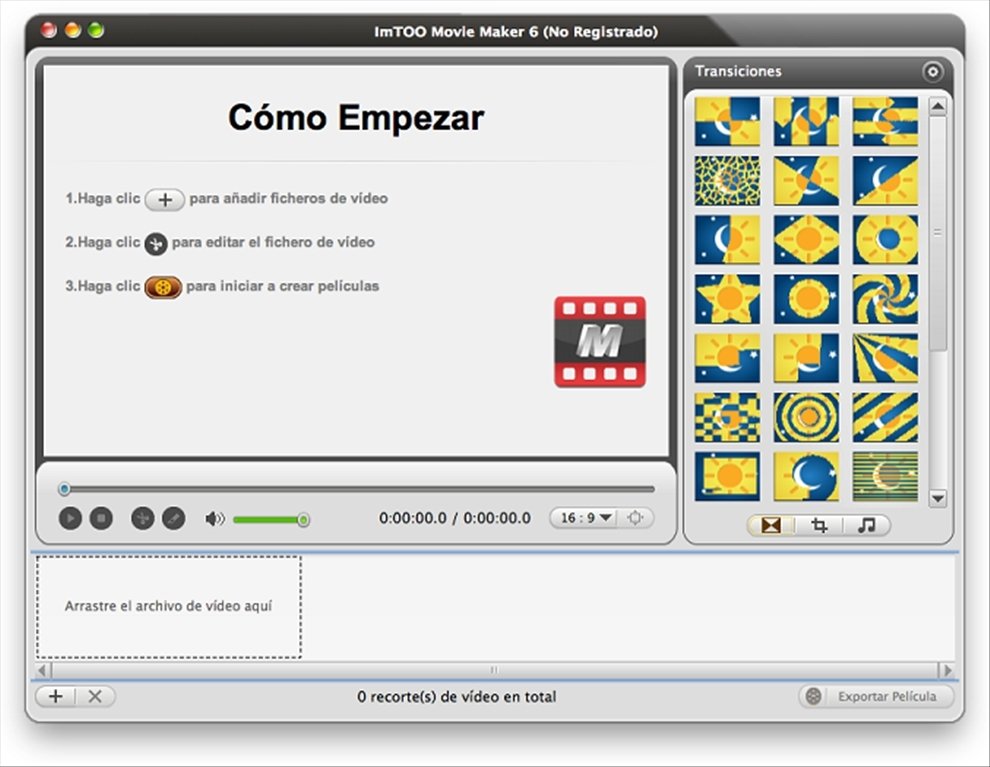Open Transiciones panel settings gear
The width and height of the screenshot is (990, 767).
pos(933,71)
